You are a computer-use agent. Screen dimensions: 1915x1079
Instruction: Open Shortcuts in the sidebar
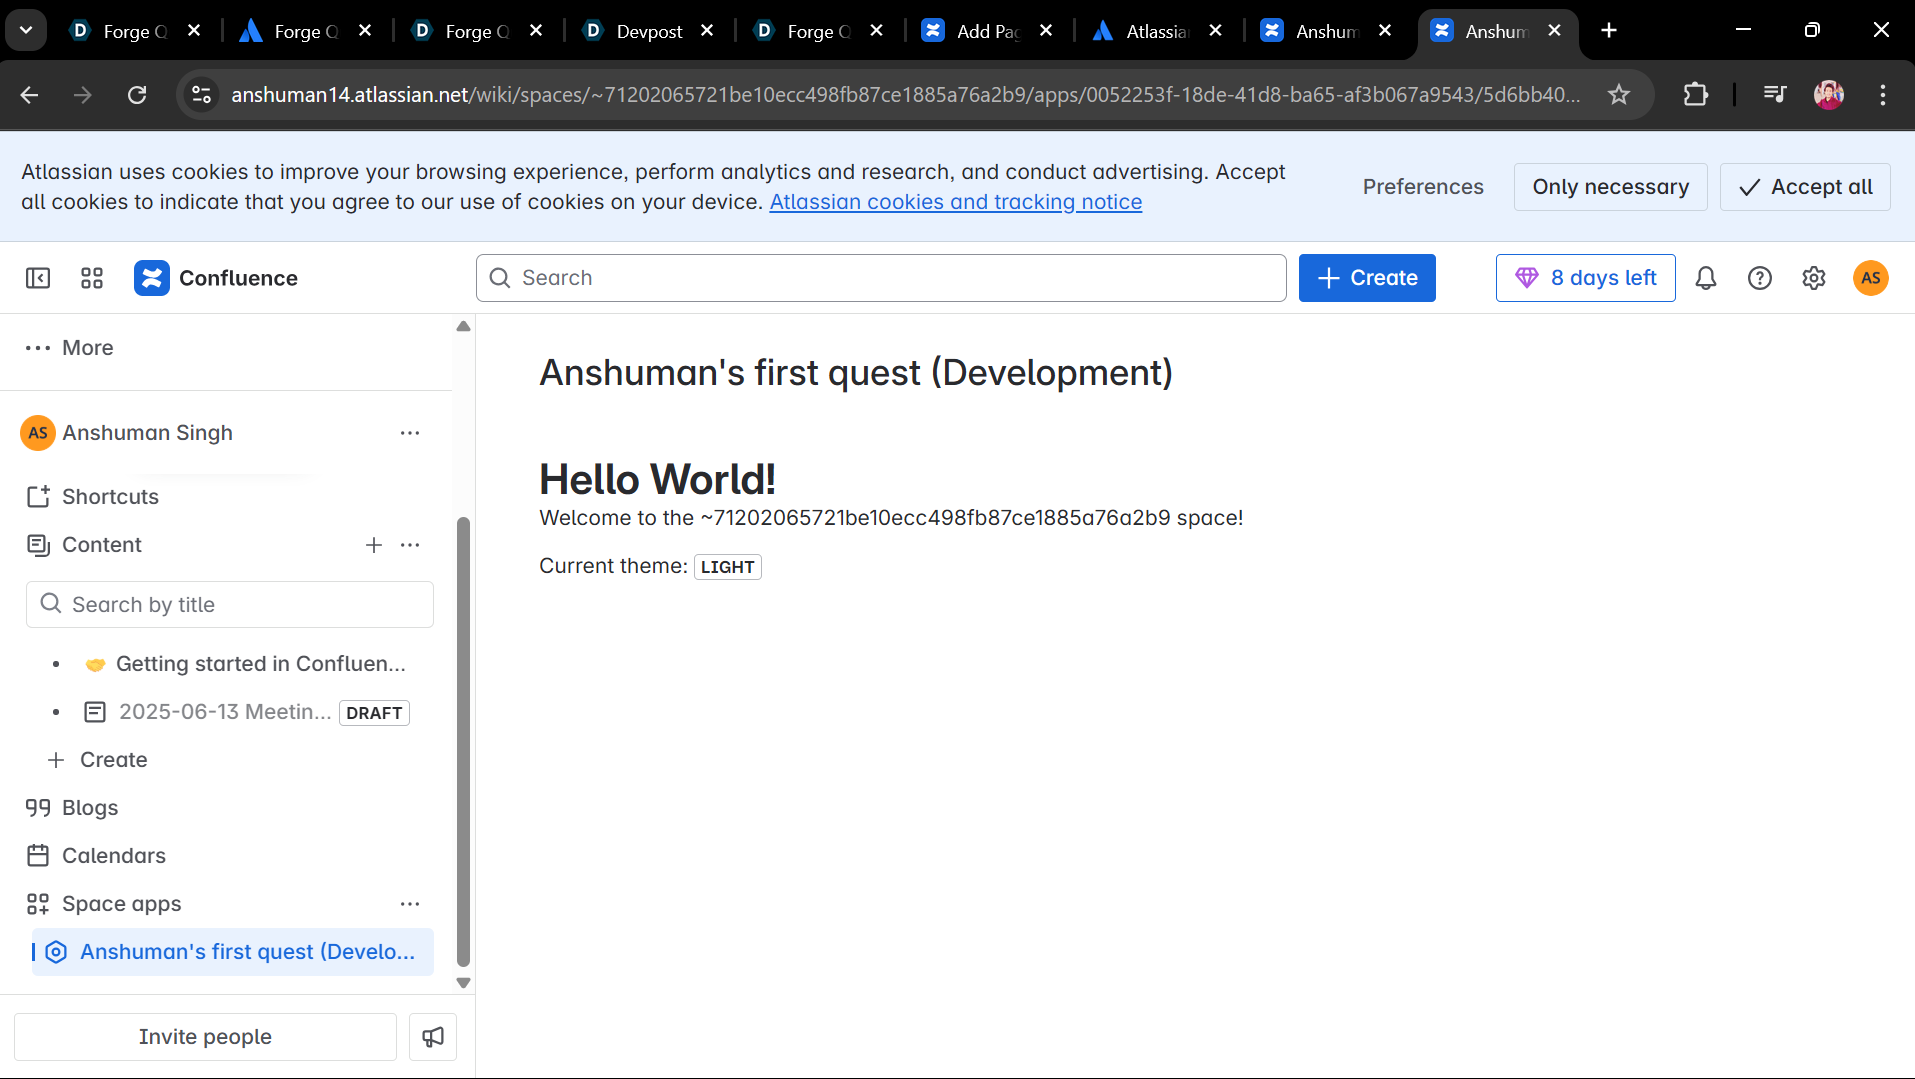[x=110, y=497]
